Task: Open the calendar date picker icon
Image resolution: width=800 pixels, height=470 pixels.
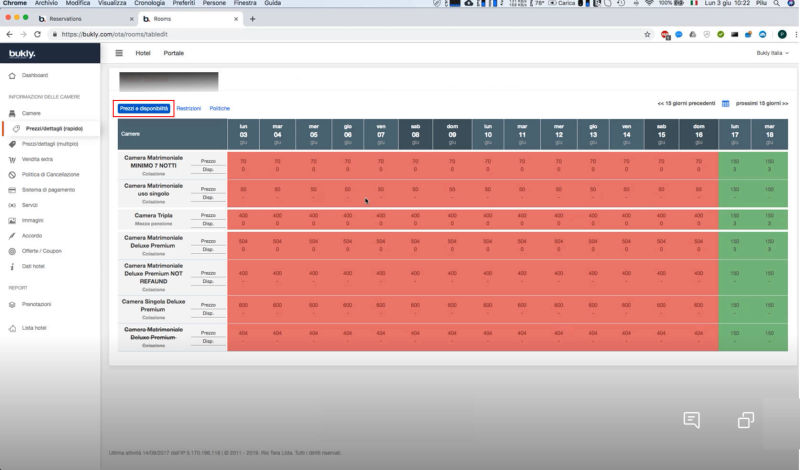Action: tap(725, 104)
